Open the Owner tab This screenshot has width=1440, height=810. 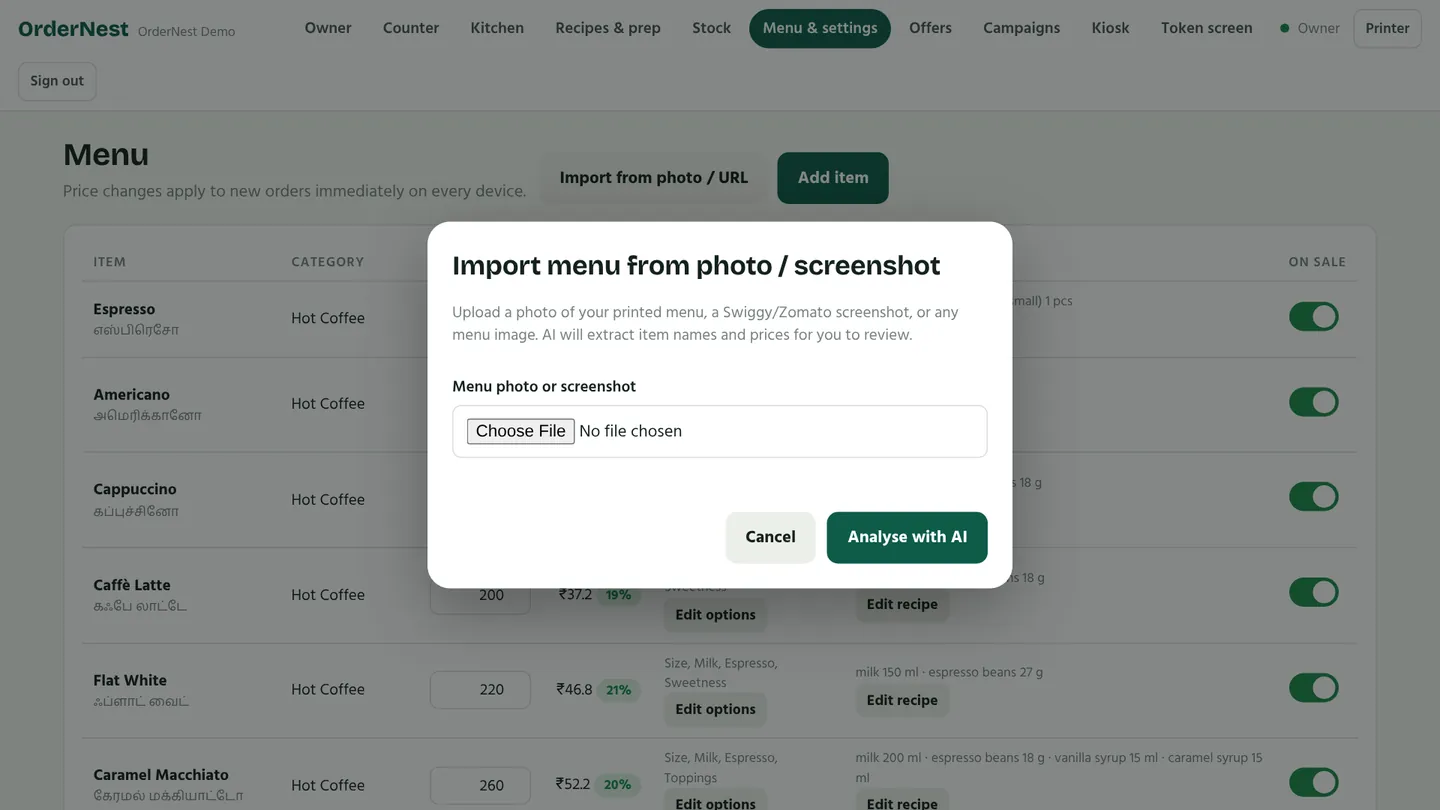pos(328,28)
